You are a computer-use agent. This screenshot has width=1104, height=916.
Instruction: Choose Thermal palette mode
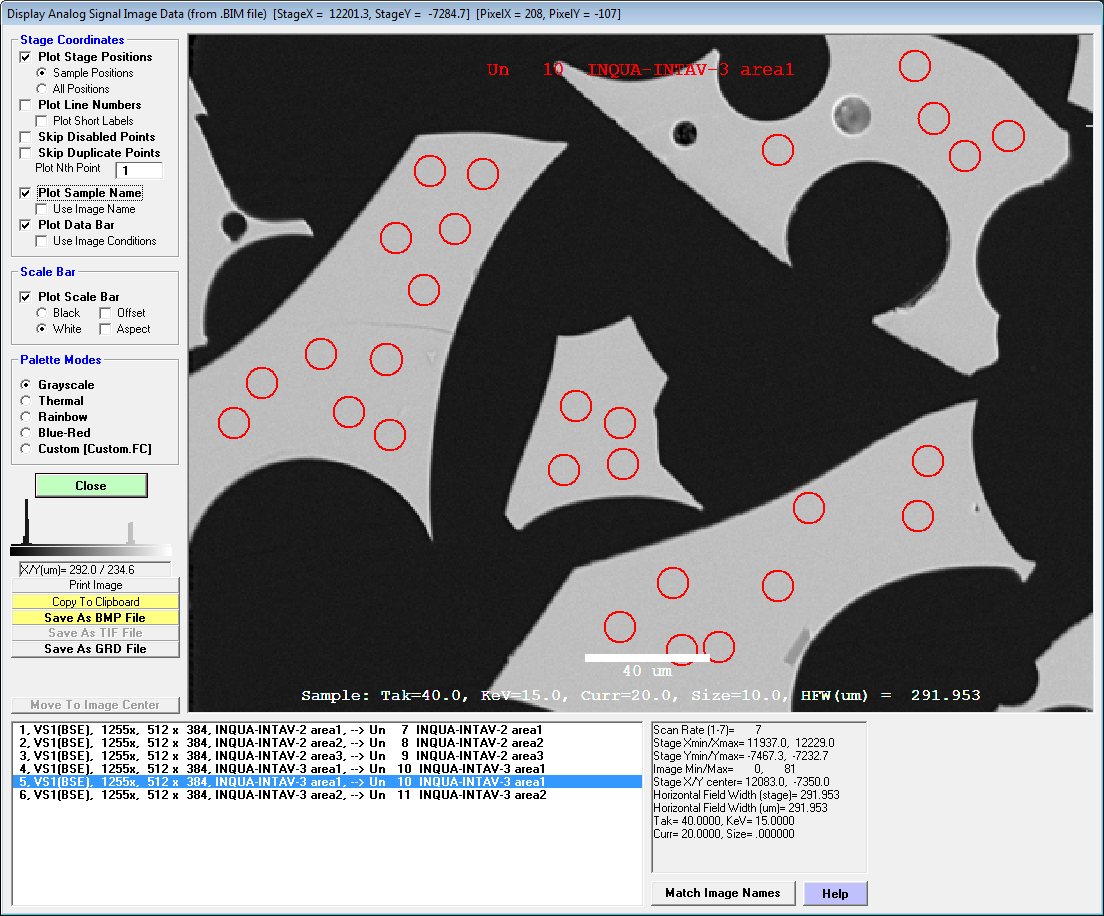(26, 401)
